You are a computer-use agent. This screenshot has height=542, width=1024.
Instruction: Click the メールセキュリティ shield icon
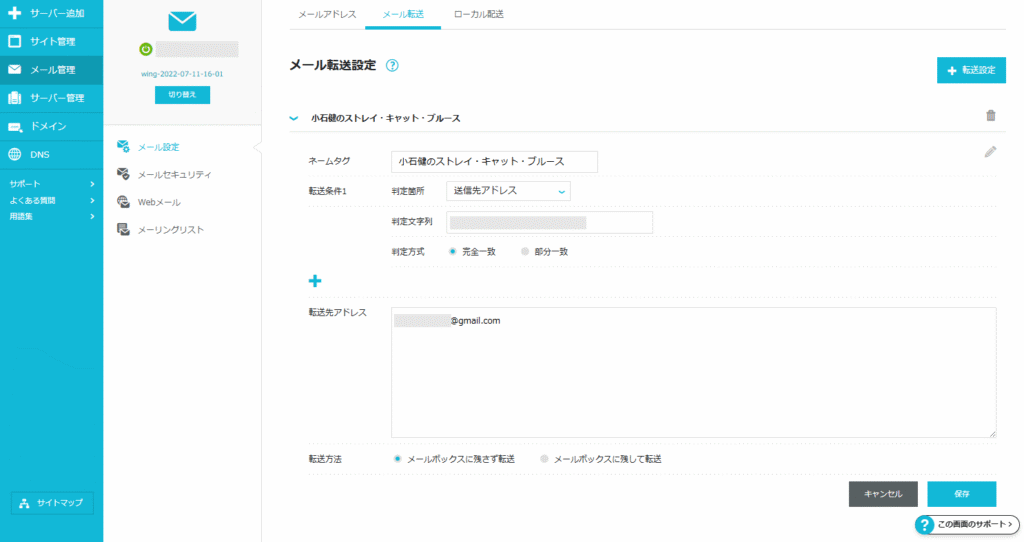click(123, 174)
